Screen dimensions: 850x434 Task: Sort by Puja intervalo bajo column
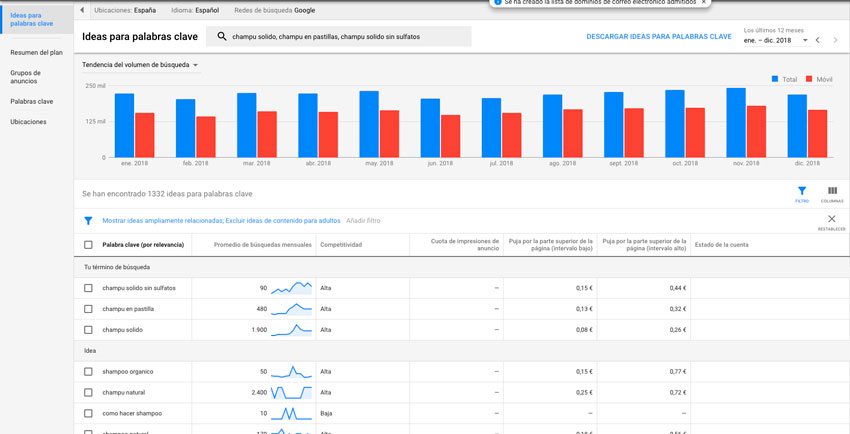(x=551, y=245)
